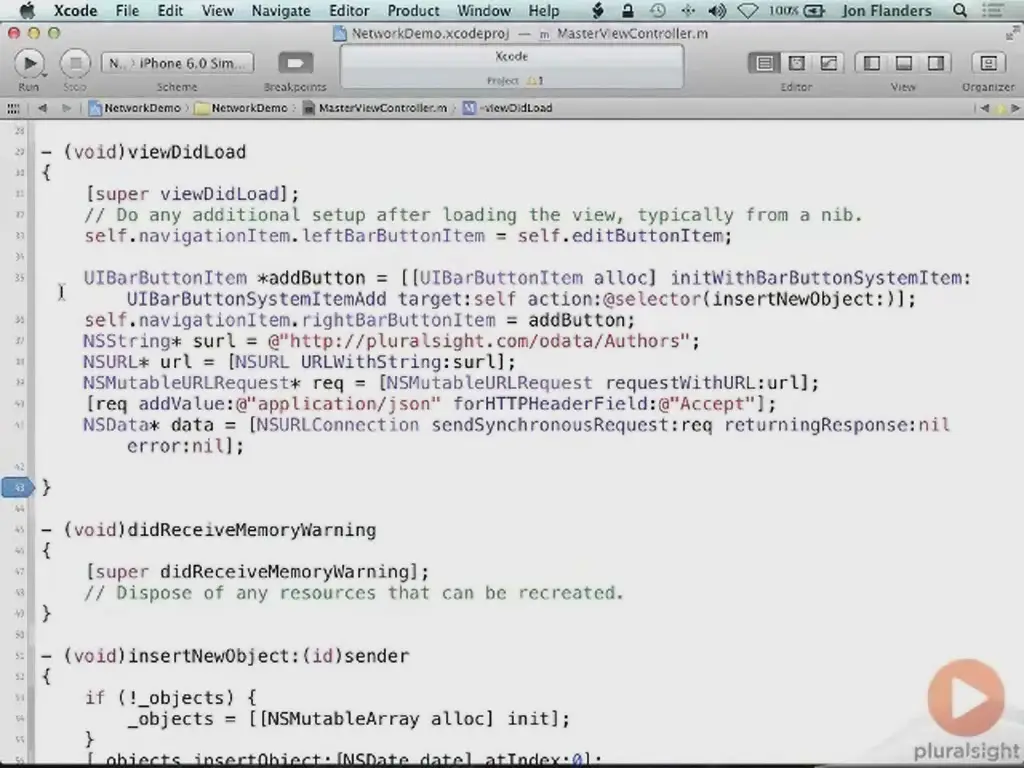Open NetworkDemo folder in jump bar
The image size is (1024, 768).
(242, 108)
